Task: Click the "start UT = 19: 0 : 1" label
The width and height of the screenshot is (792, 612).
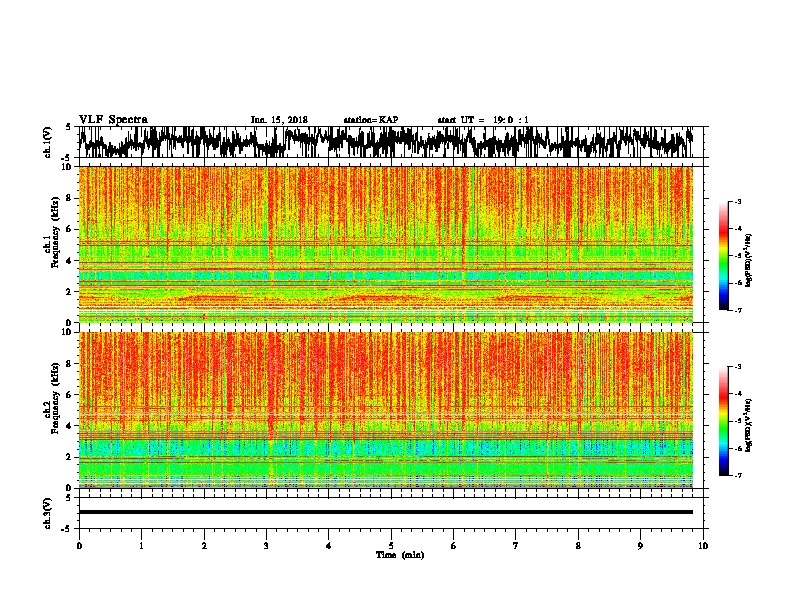Action: [483, 120]
